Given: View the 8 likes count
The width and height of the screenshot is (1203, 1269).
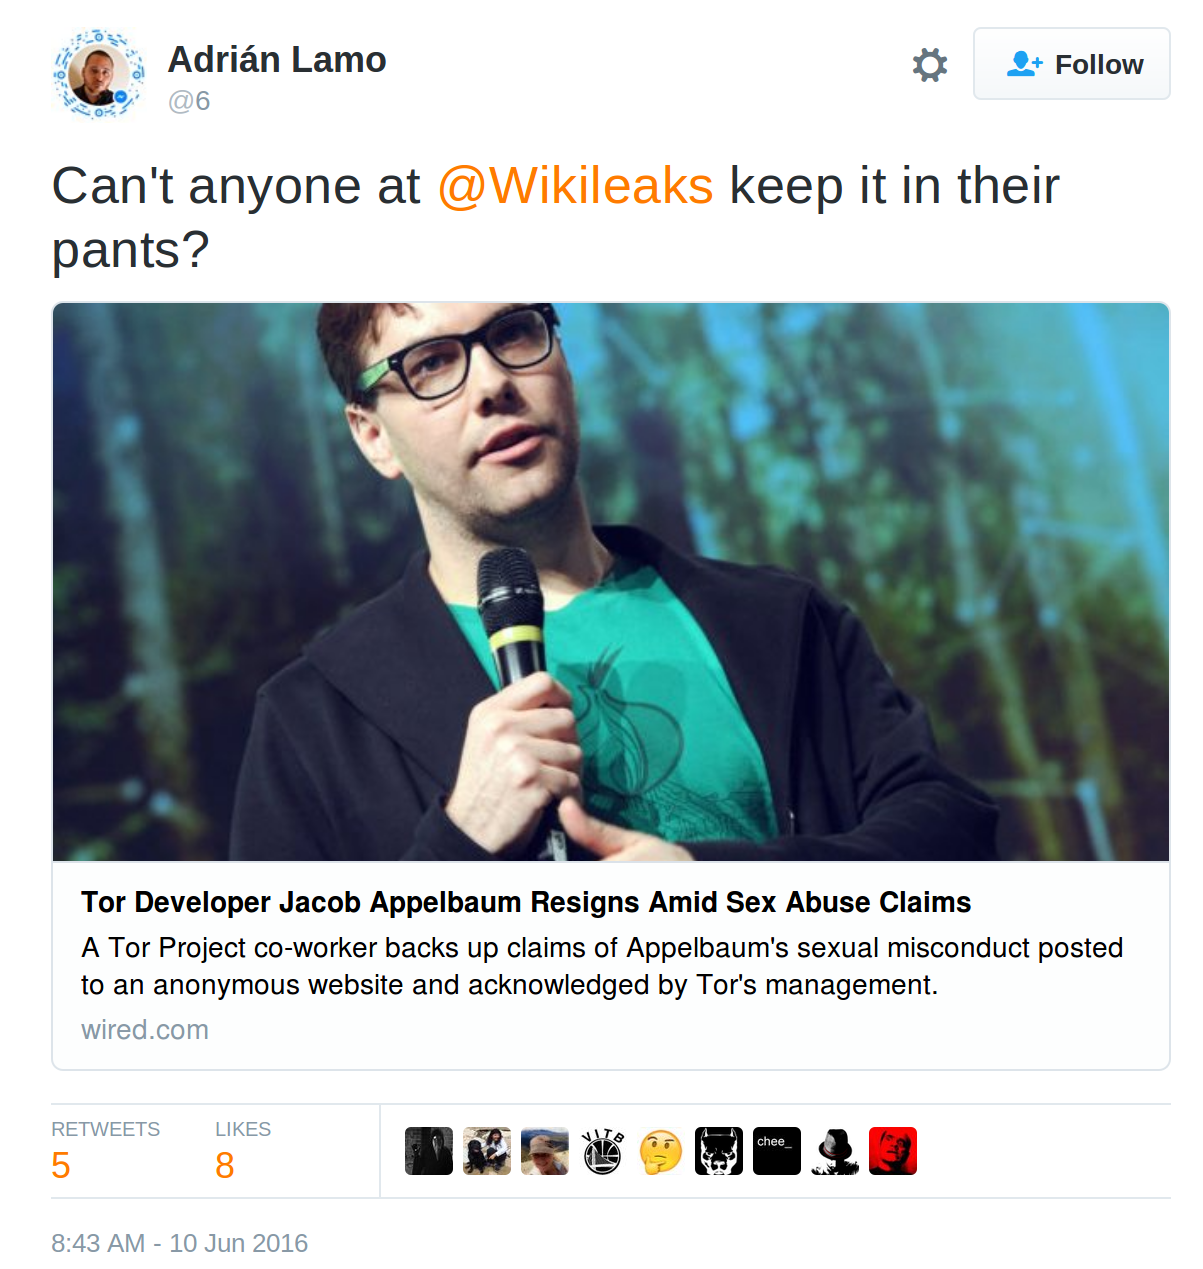Looking at the screenshot, I should (x=225, y=1165).
